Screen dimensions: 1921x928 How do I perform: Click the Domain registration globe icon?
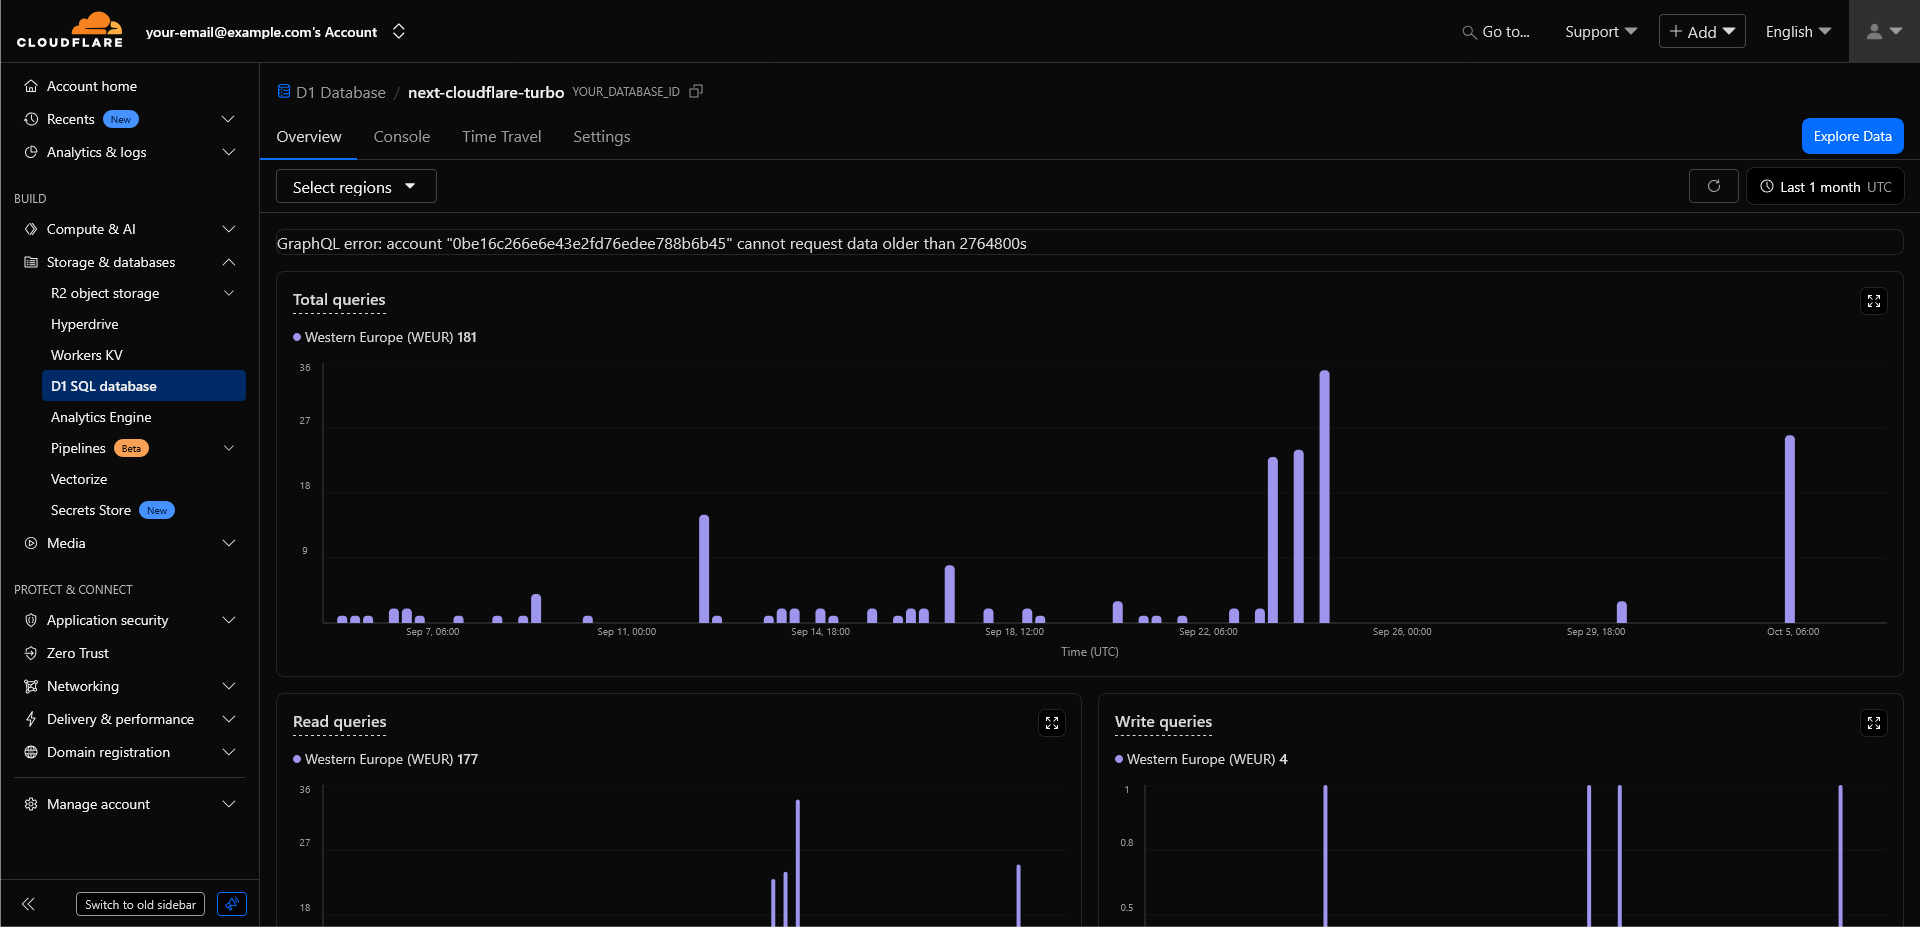31,752
